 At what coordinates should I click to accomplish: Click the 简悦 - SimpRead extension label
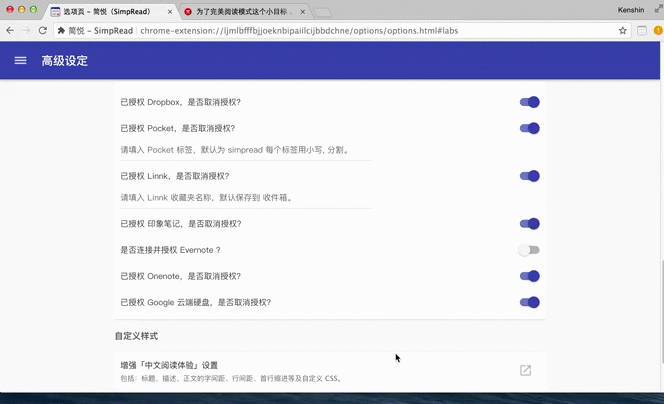pos(100,30)
